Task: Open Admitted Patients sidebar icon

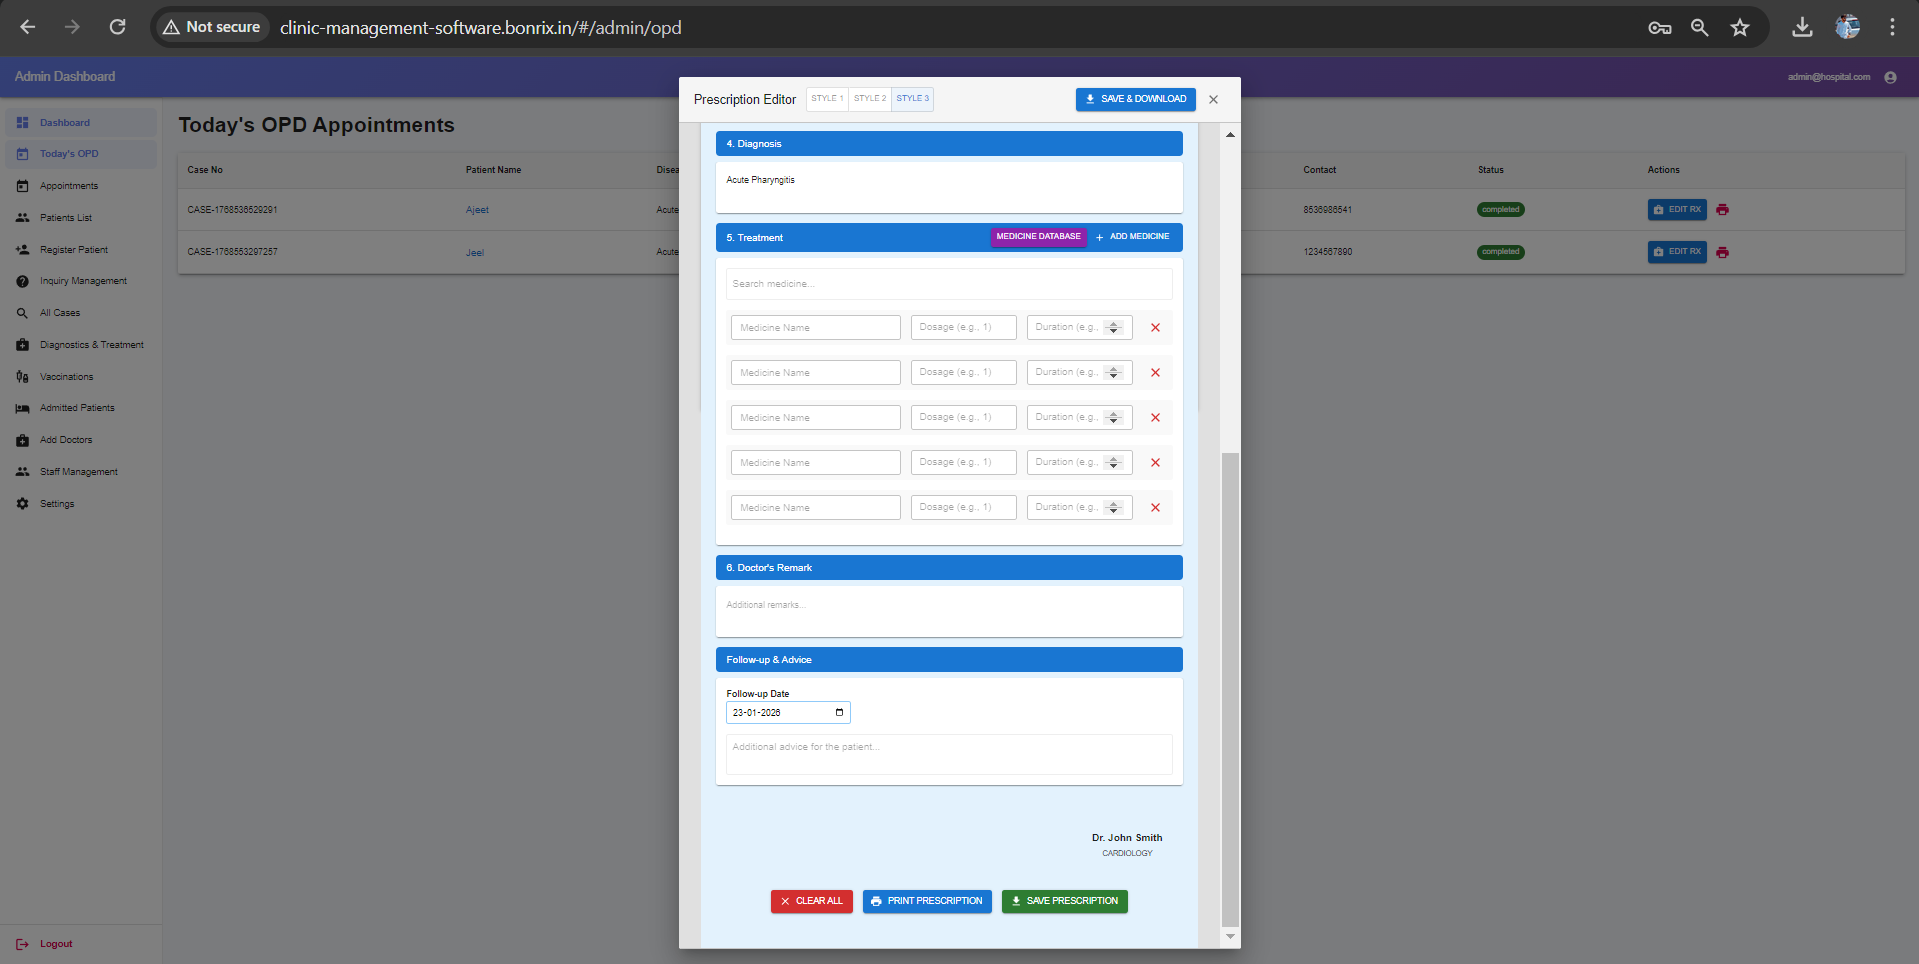Action: [x=22, y=408]
